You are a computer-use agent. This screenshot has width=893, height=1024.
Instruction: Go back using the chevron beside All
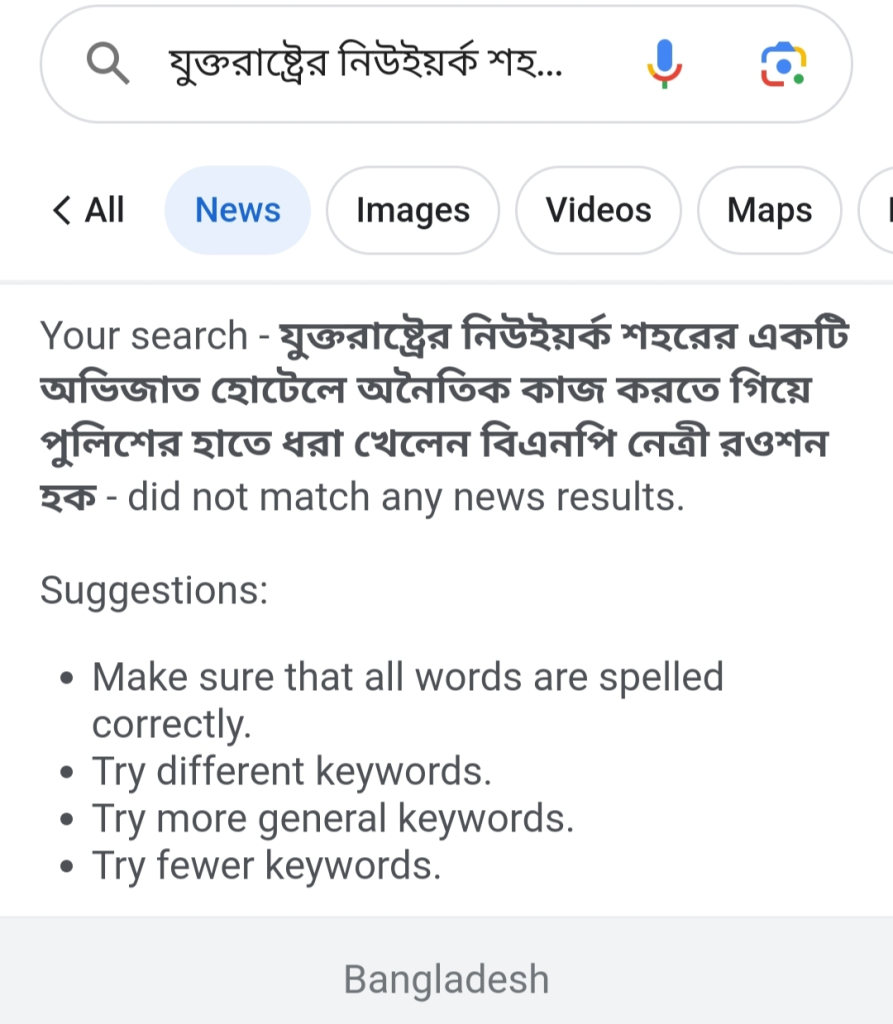61,210
